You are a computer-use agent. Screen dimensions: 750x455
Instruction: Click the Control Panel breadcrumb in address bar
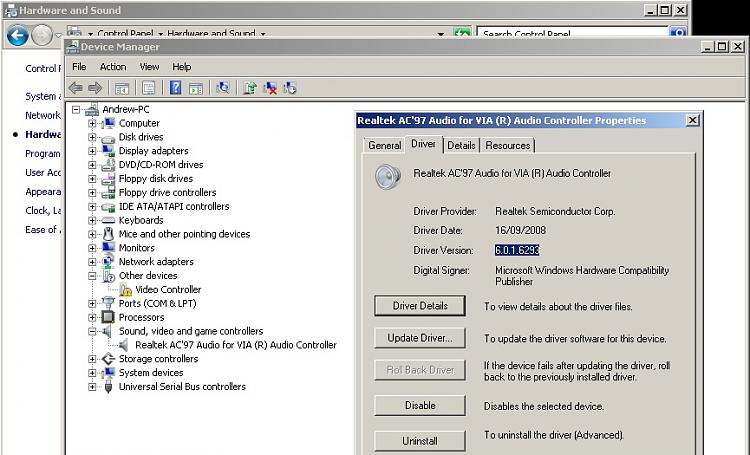pos(125,33)
